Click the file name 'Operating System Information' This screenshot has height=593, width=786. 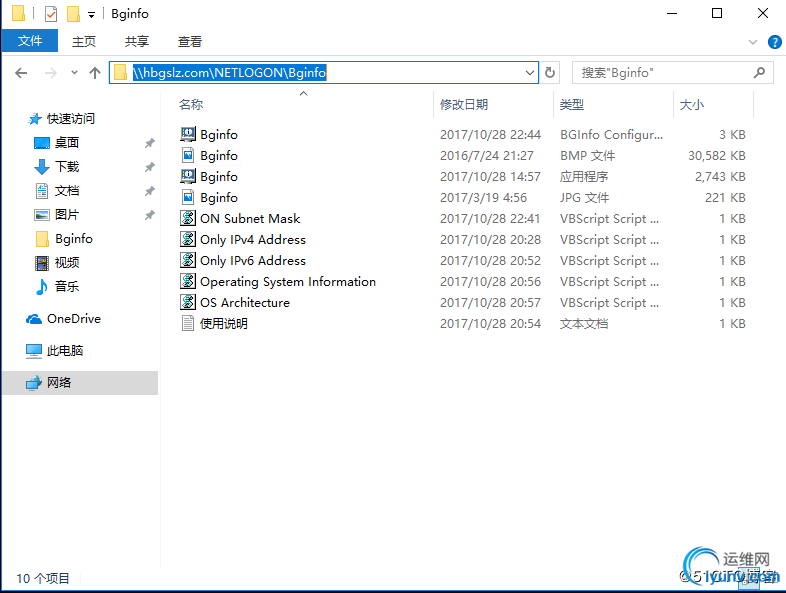click(288, 282)
